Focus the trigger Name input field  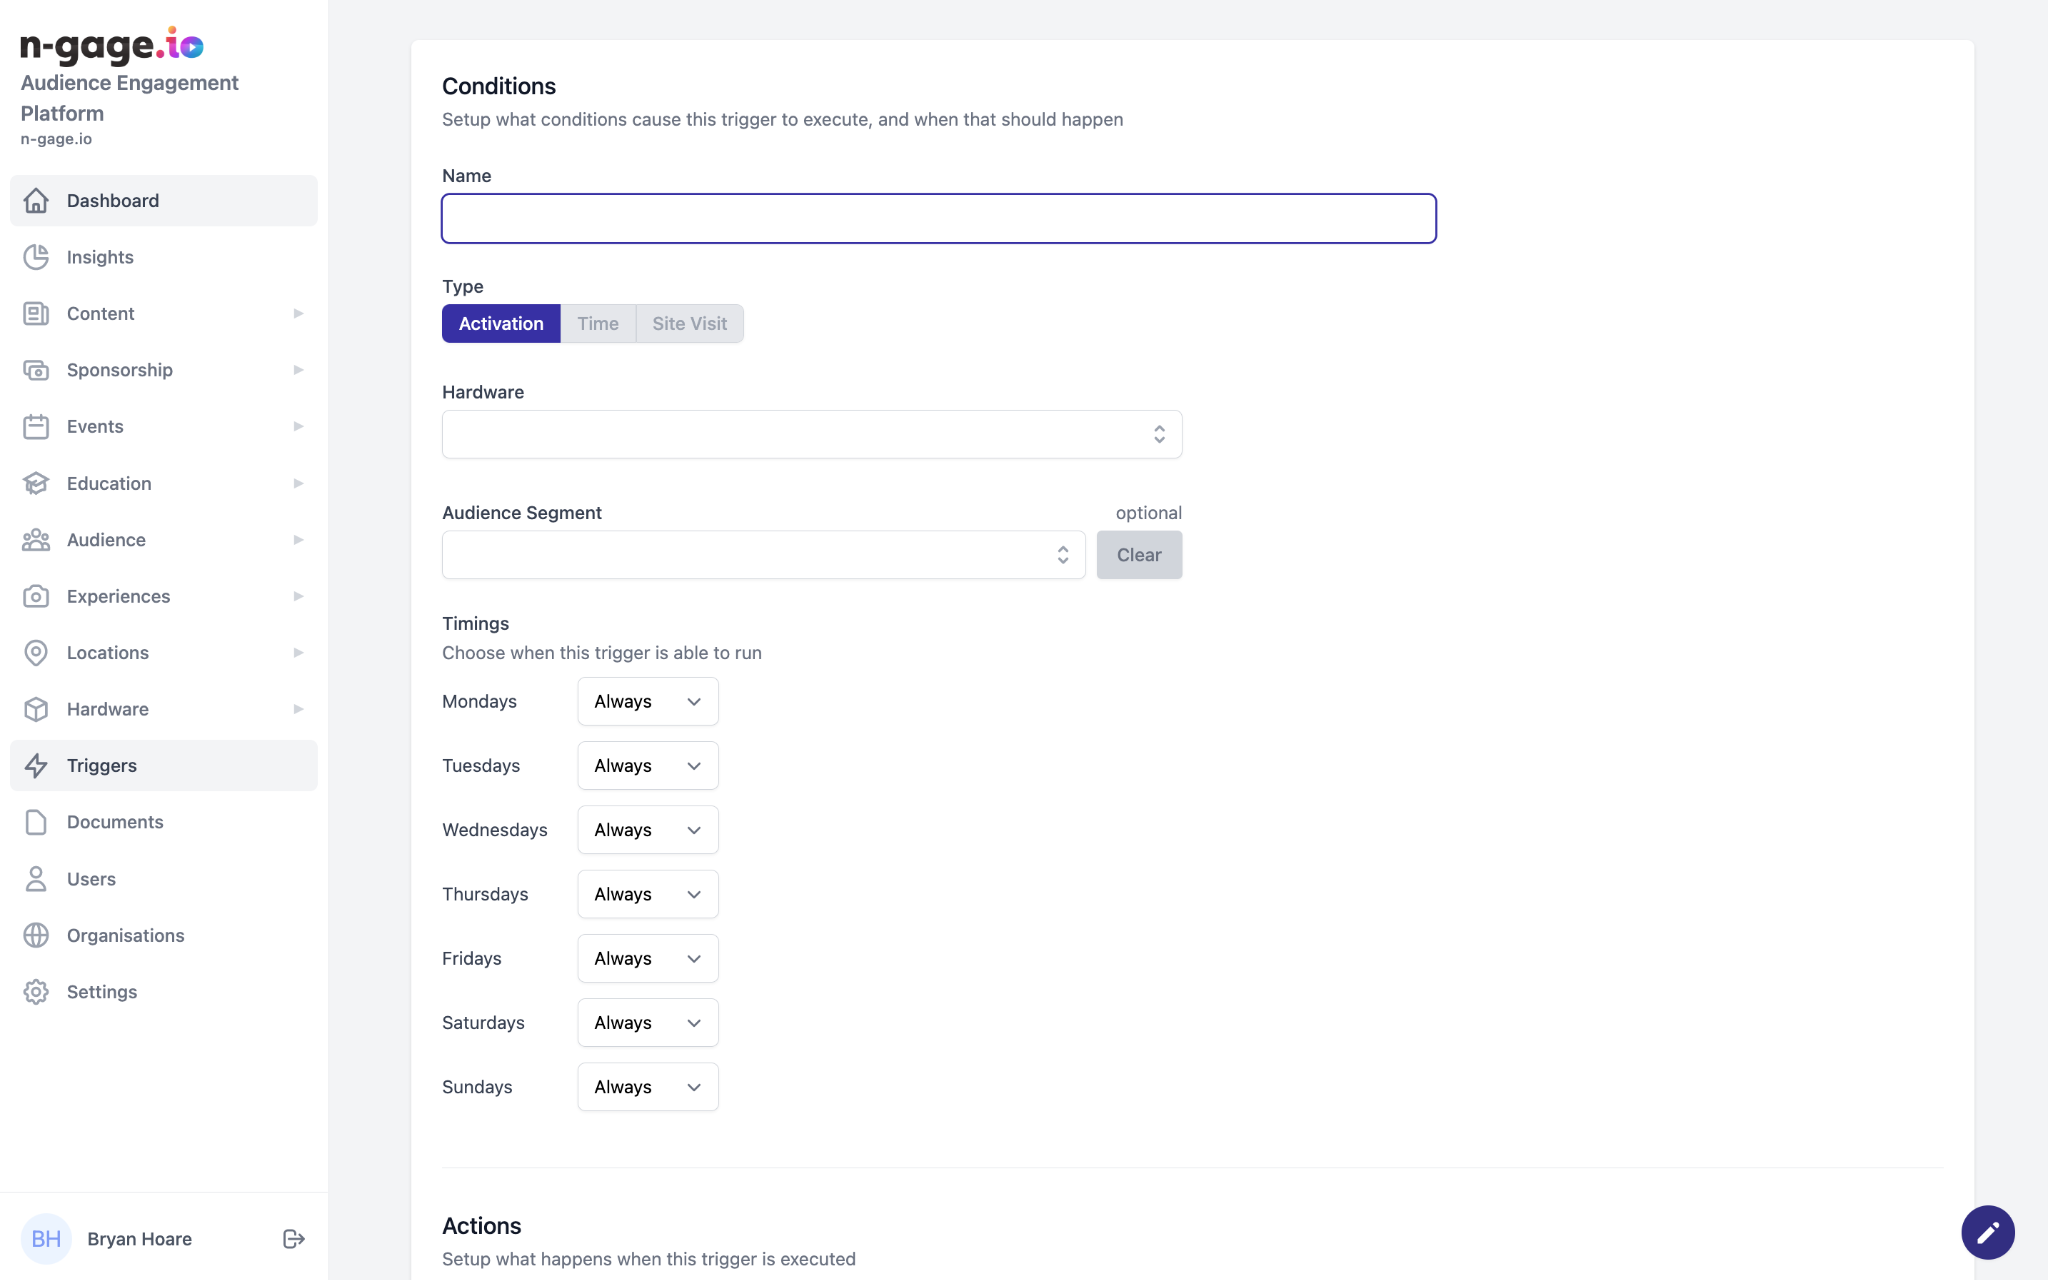pos(938,218)
